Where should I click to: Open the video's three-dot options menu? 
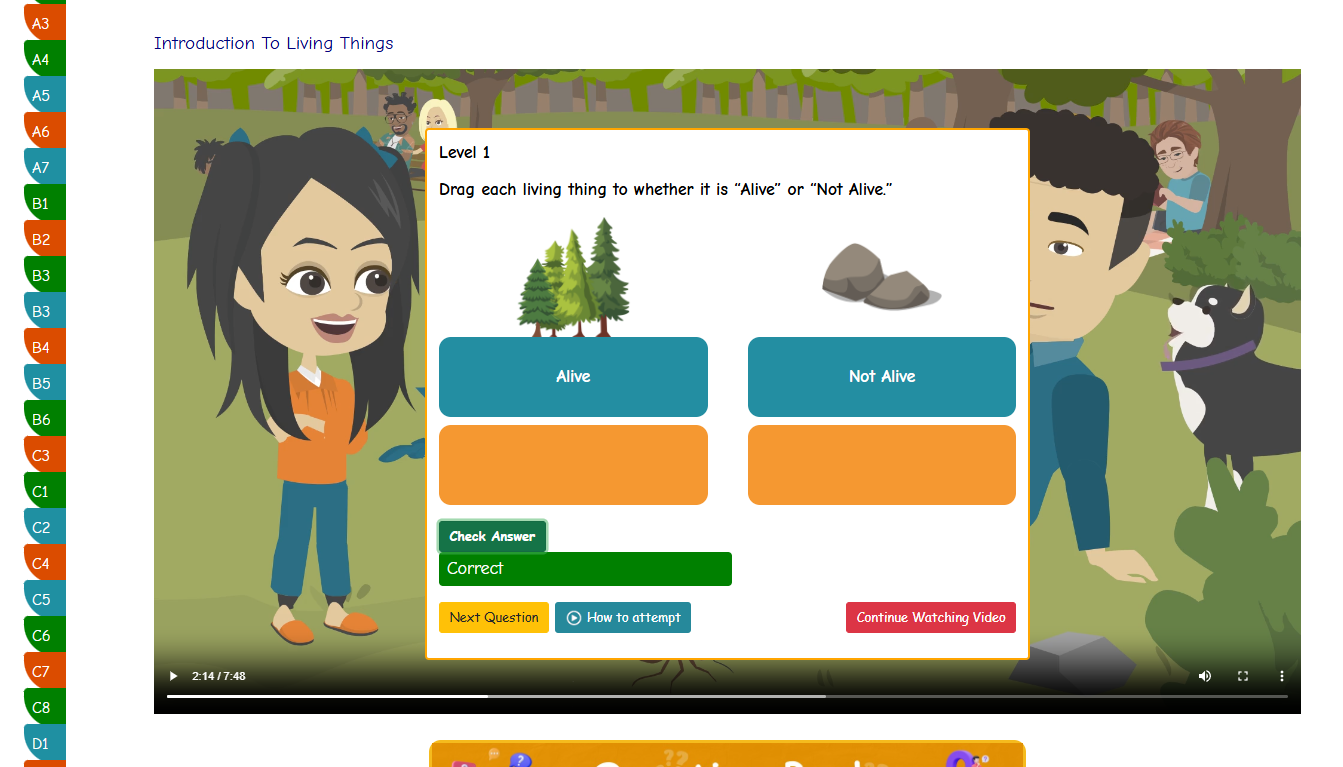click(1281, 676)
